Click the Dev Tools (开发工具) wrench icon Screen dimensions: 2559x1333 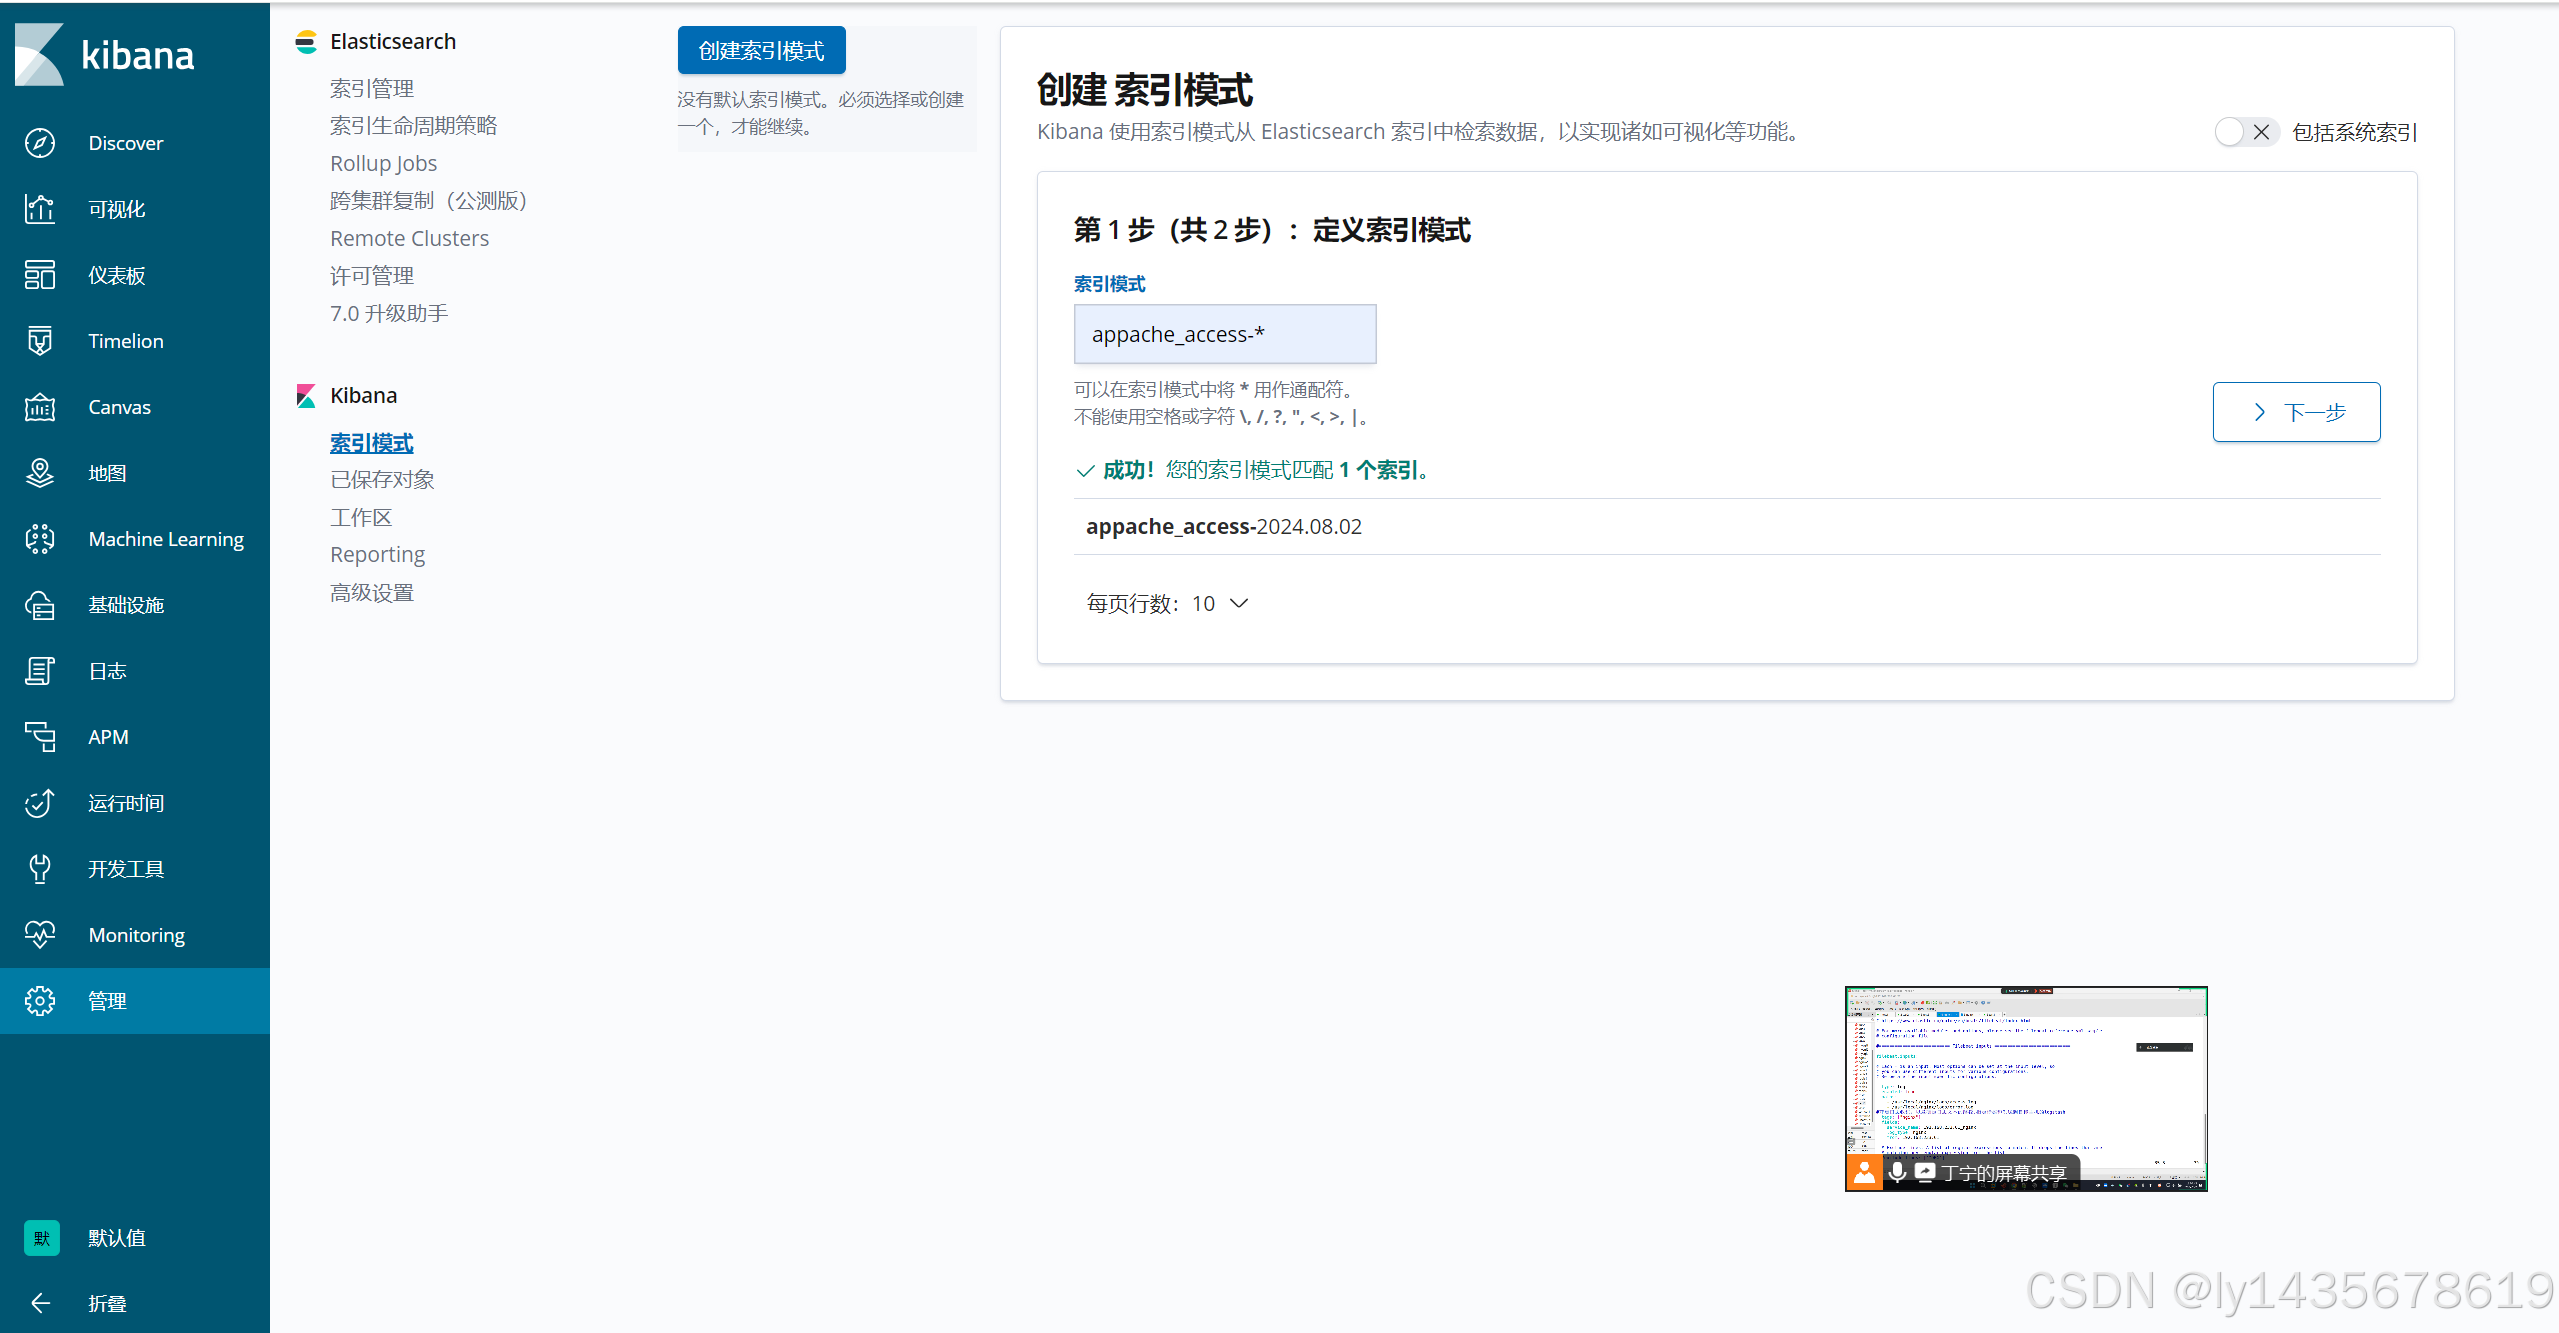pos(40,869)
